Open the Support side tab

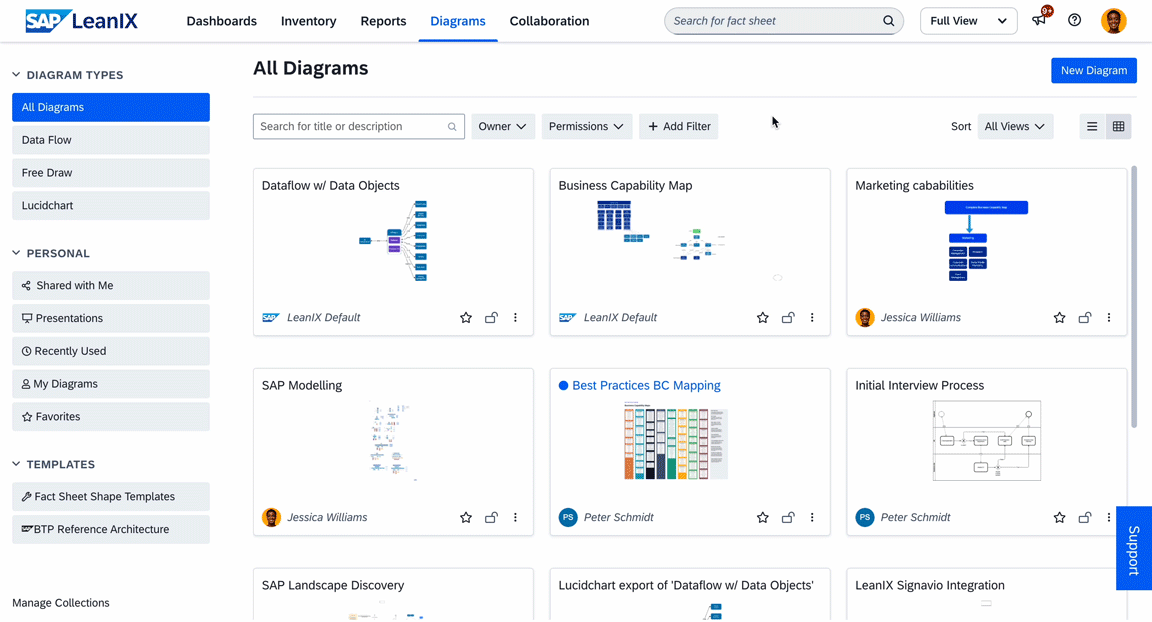click(1134, 549)
